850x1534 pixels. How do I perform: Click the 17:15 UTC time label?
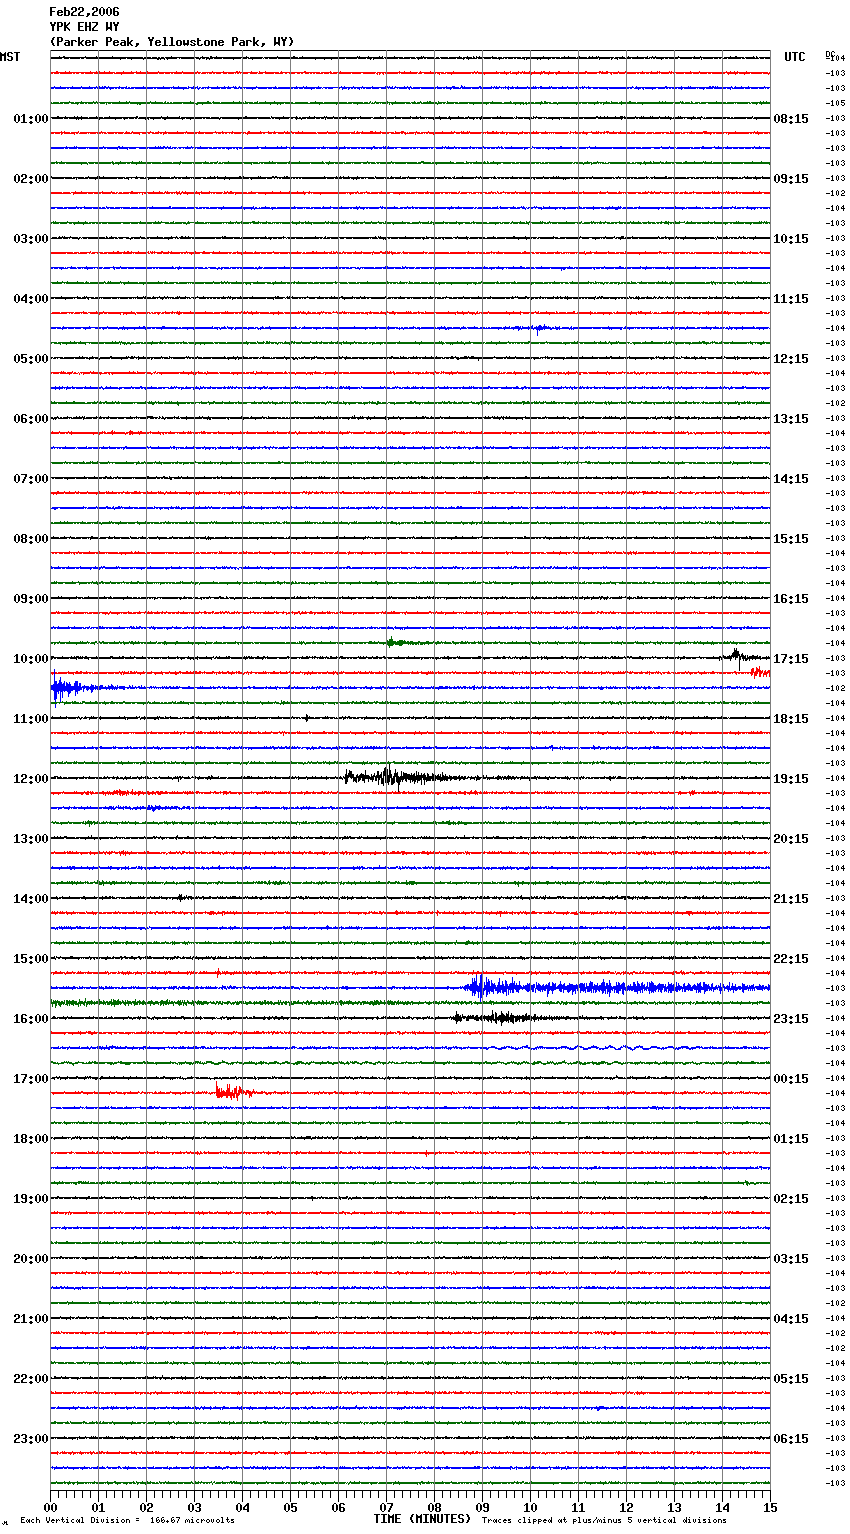[791, 659]
